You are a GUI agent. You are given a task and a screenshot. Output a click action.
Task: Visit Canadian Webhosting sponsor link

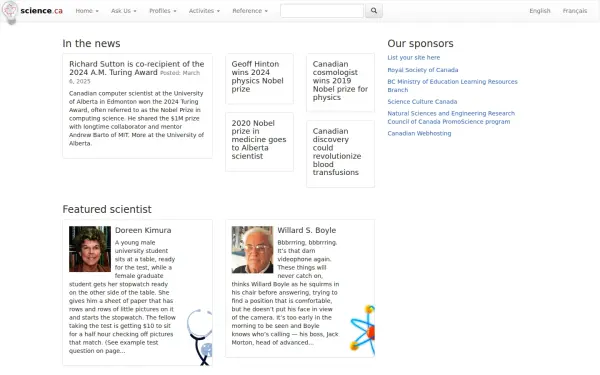(419, 134)
